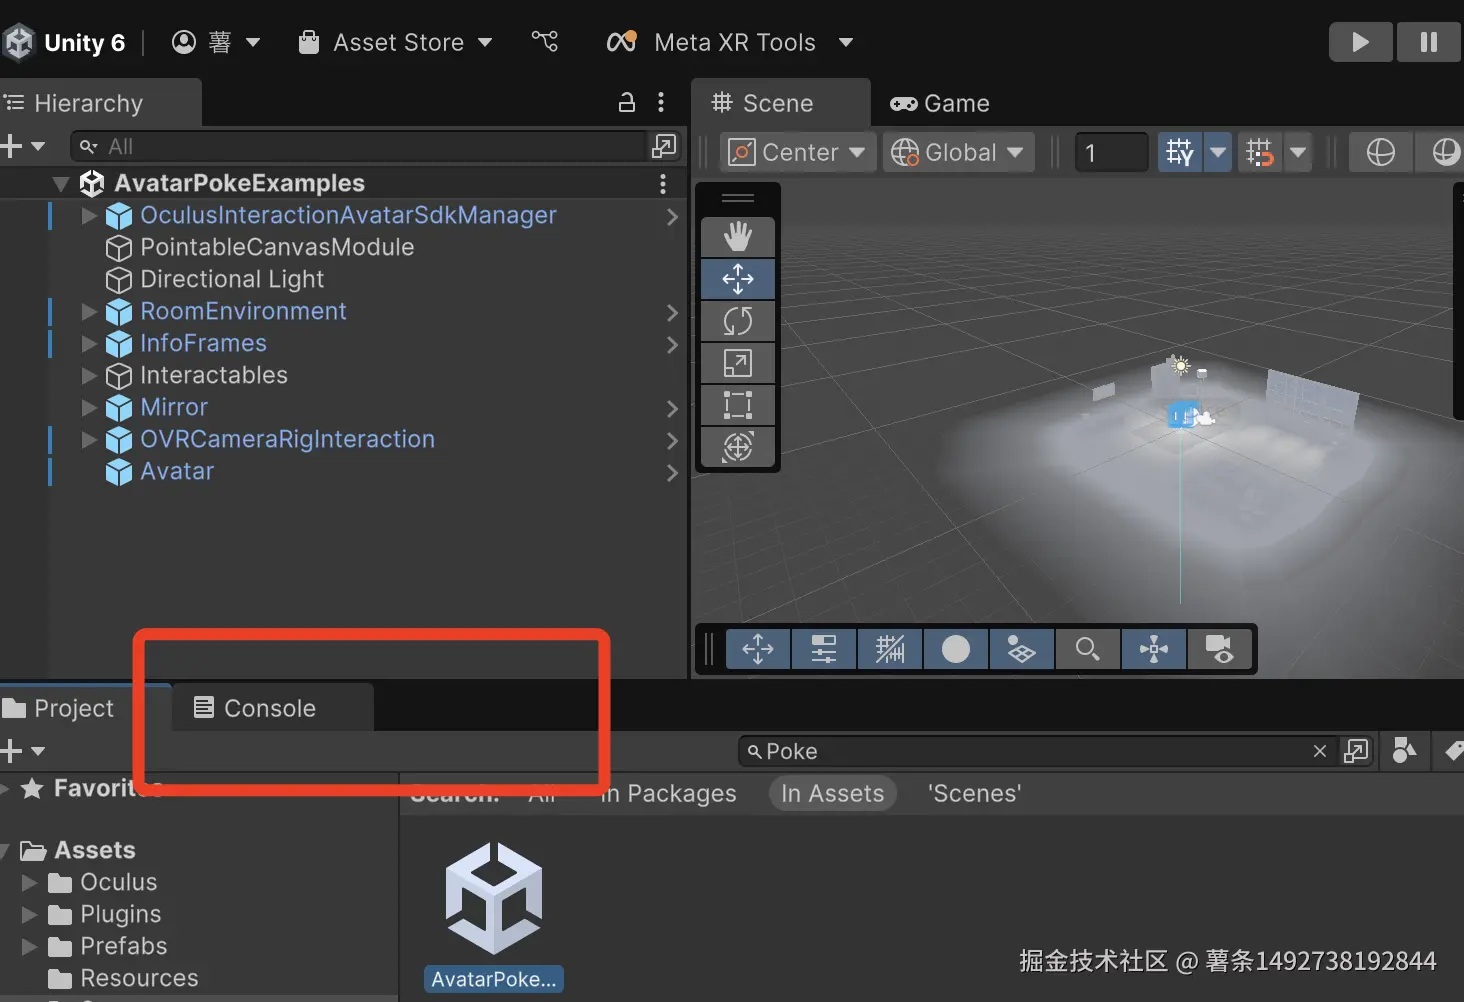Open the Hierarchy panel options menu

coord(661,102)
